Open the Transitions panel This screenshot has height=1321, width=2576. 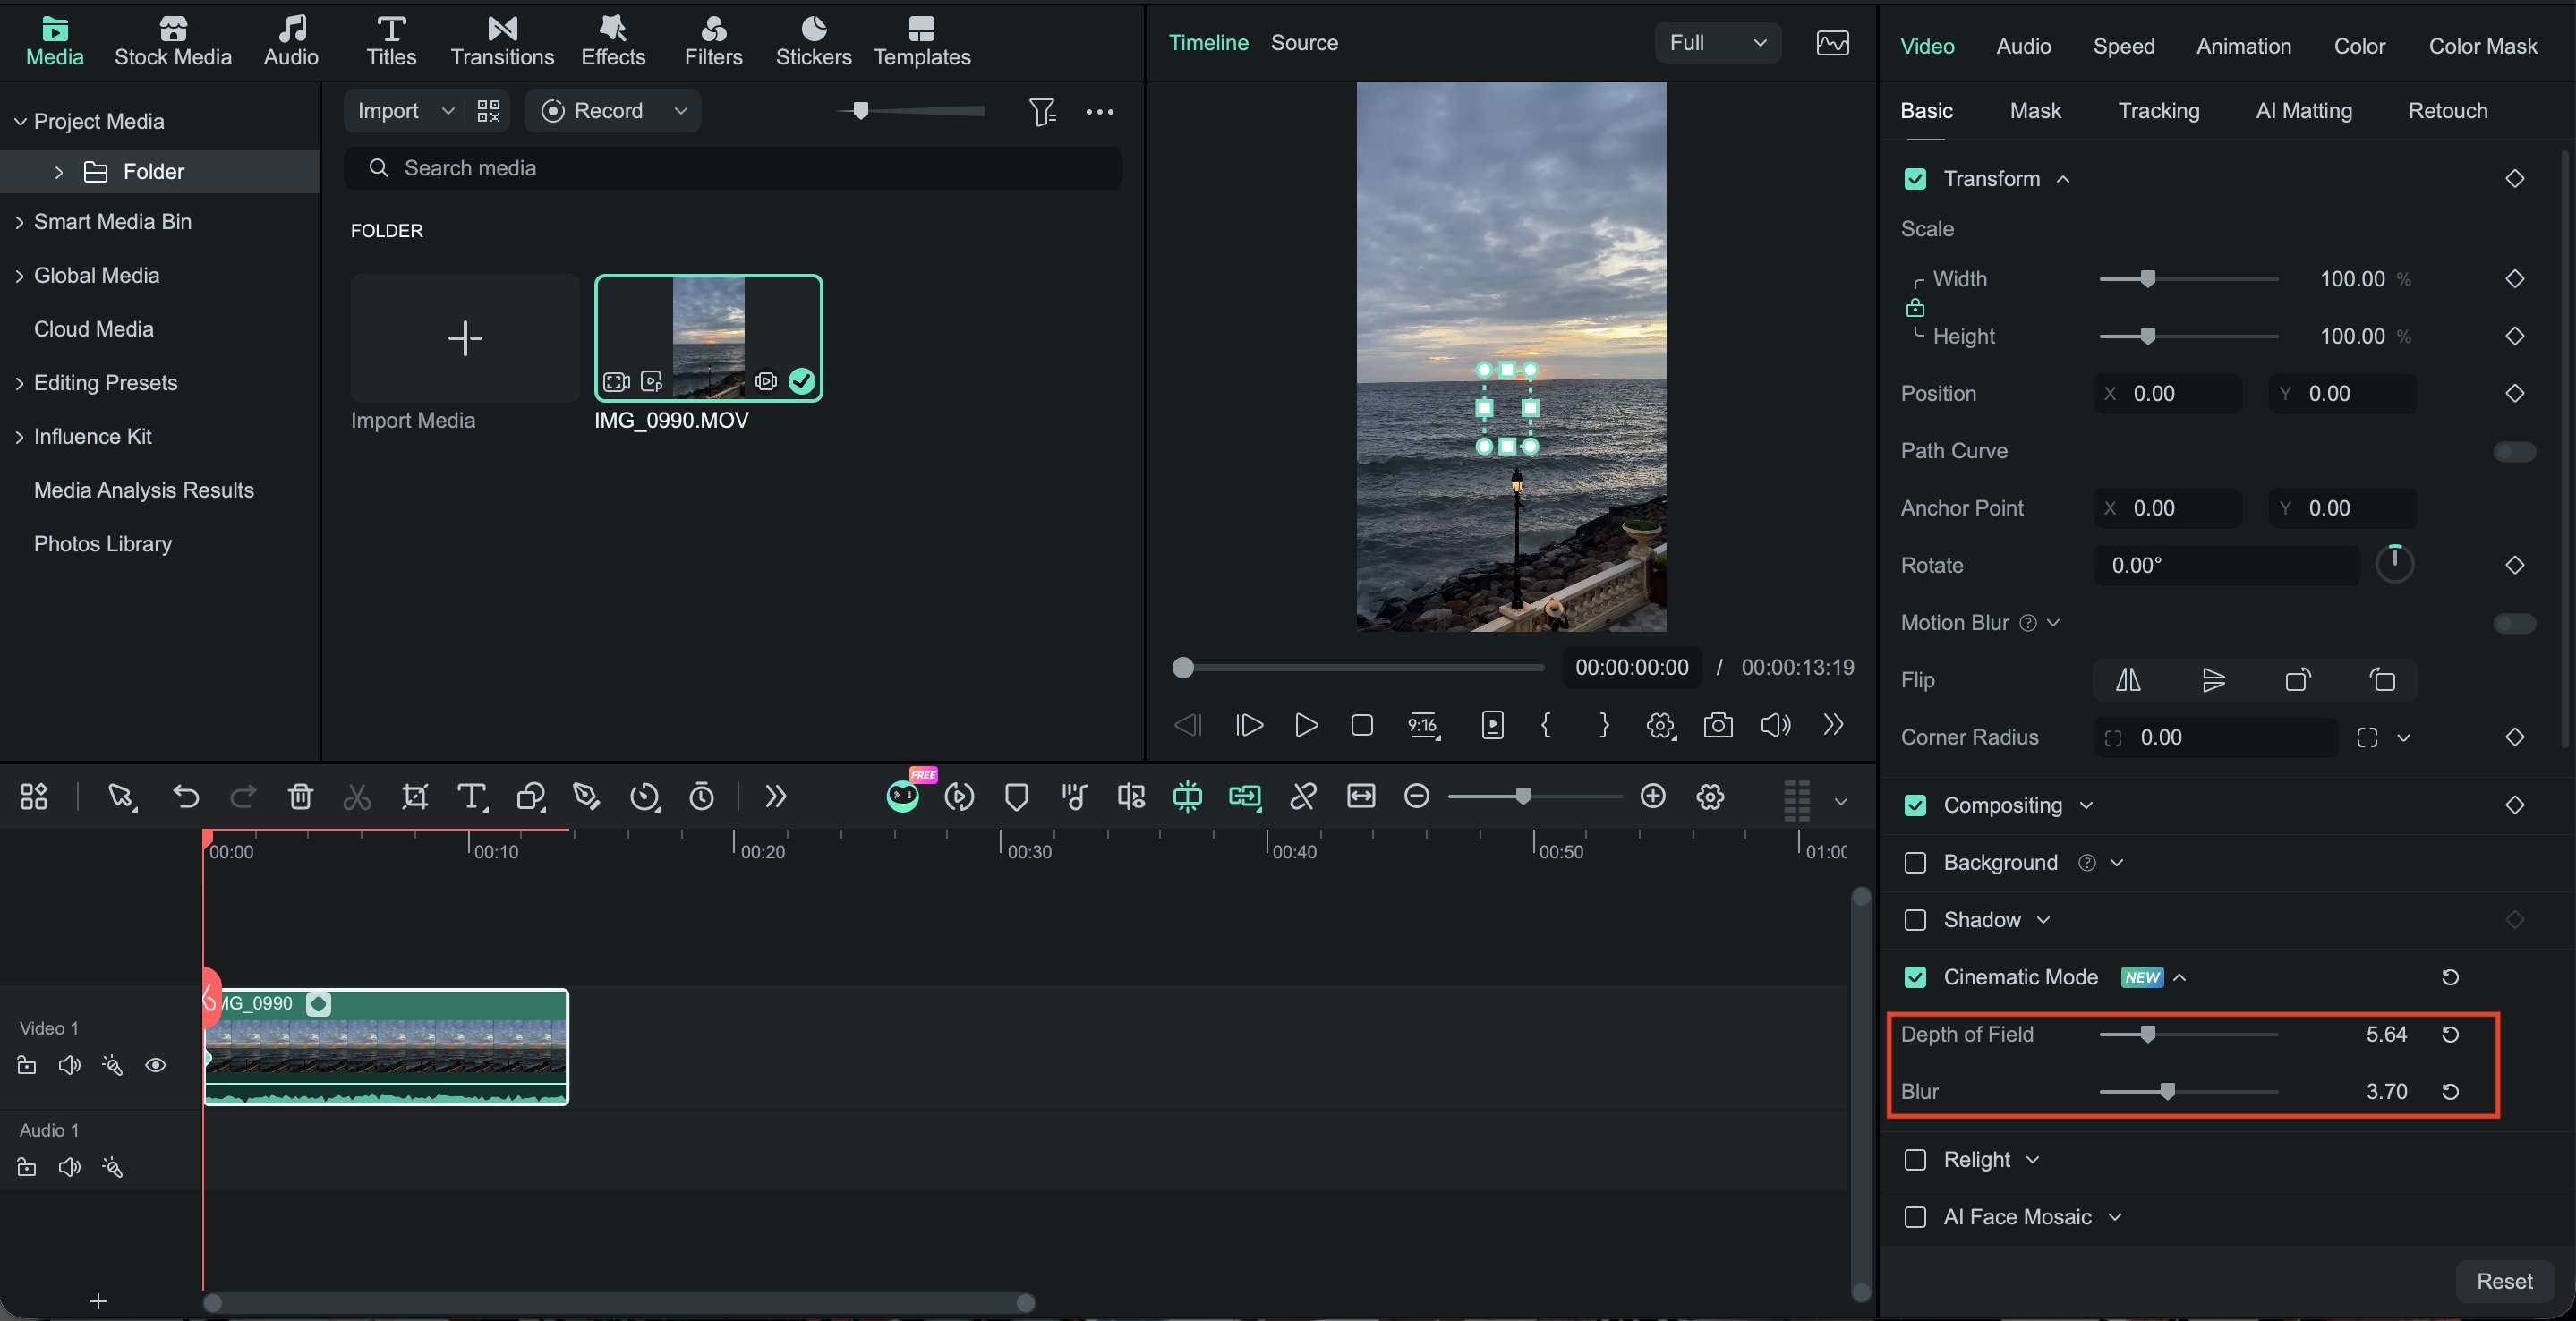click(502, 42)
